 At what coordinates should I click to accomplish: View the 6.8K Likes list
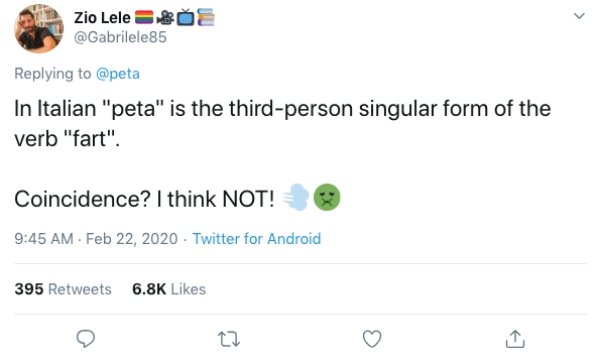169,289
